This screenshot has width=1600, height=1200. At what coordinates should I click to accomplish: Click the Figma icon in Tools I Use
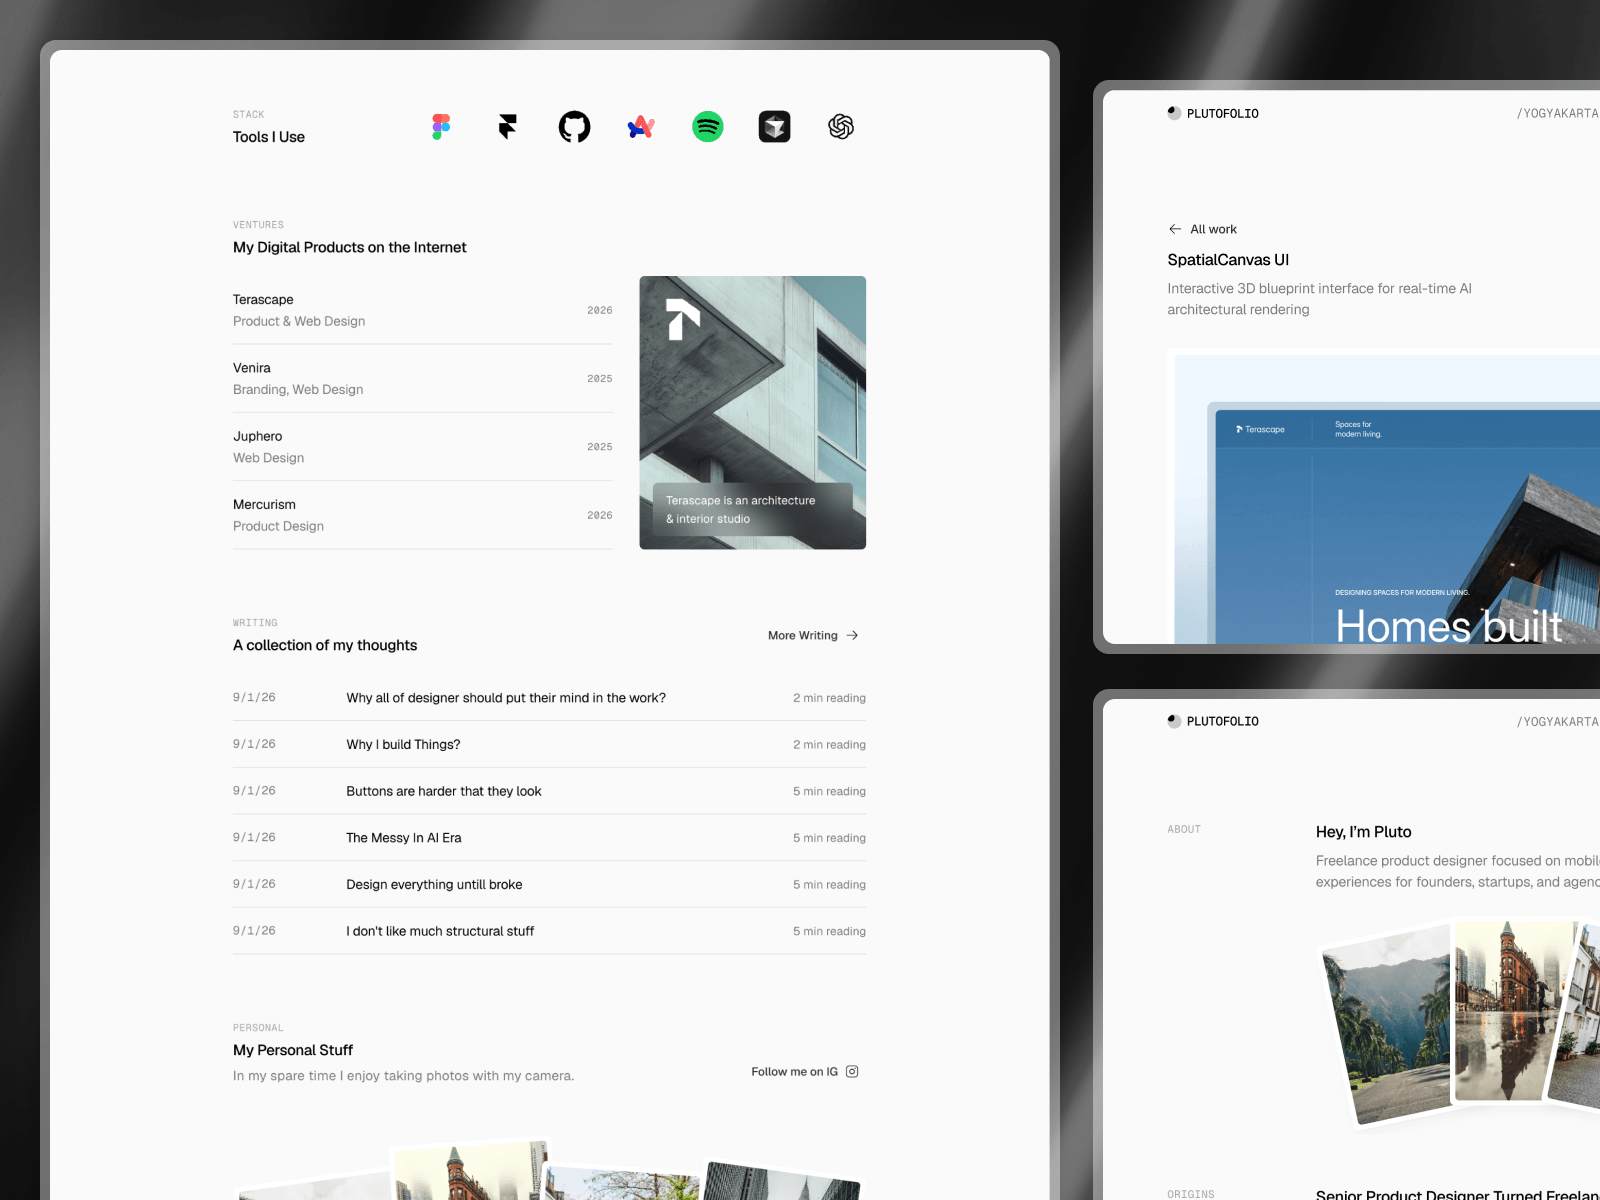441,127
